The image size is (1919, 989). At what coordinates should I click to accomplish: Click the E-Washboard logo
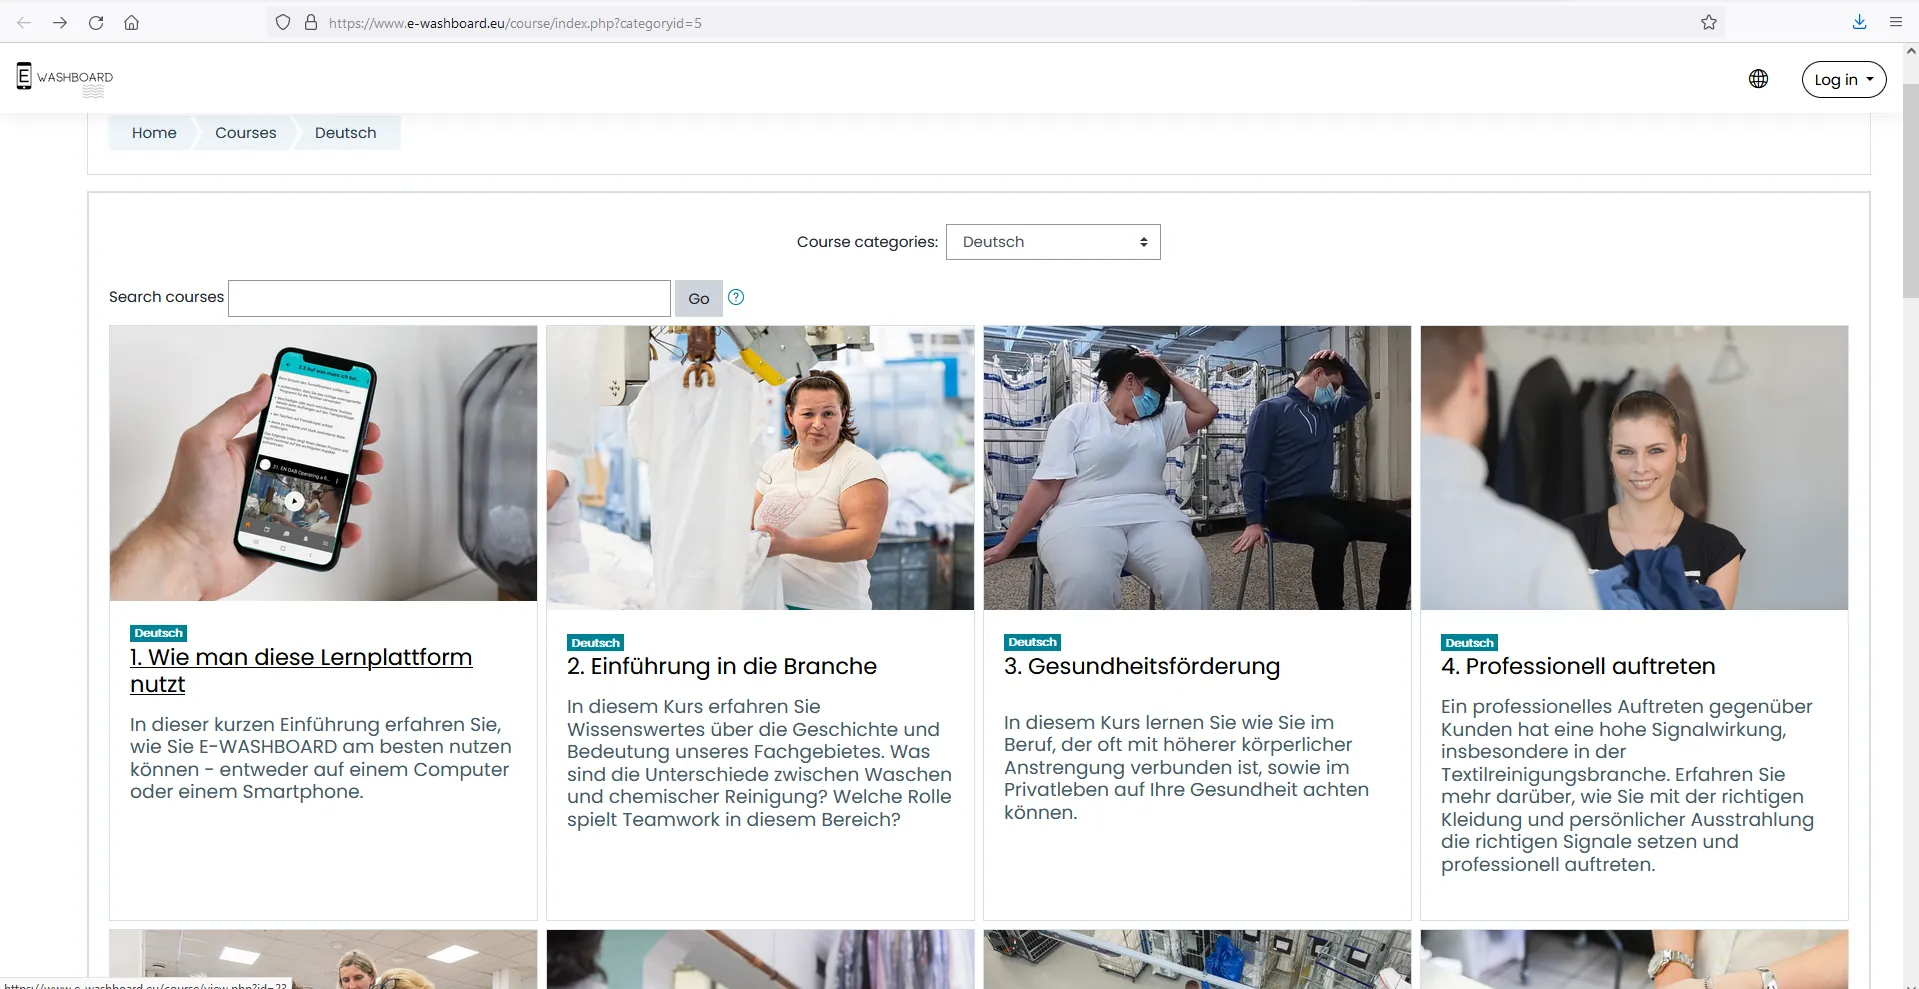[65, 78]
